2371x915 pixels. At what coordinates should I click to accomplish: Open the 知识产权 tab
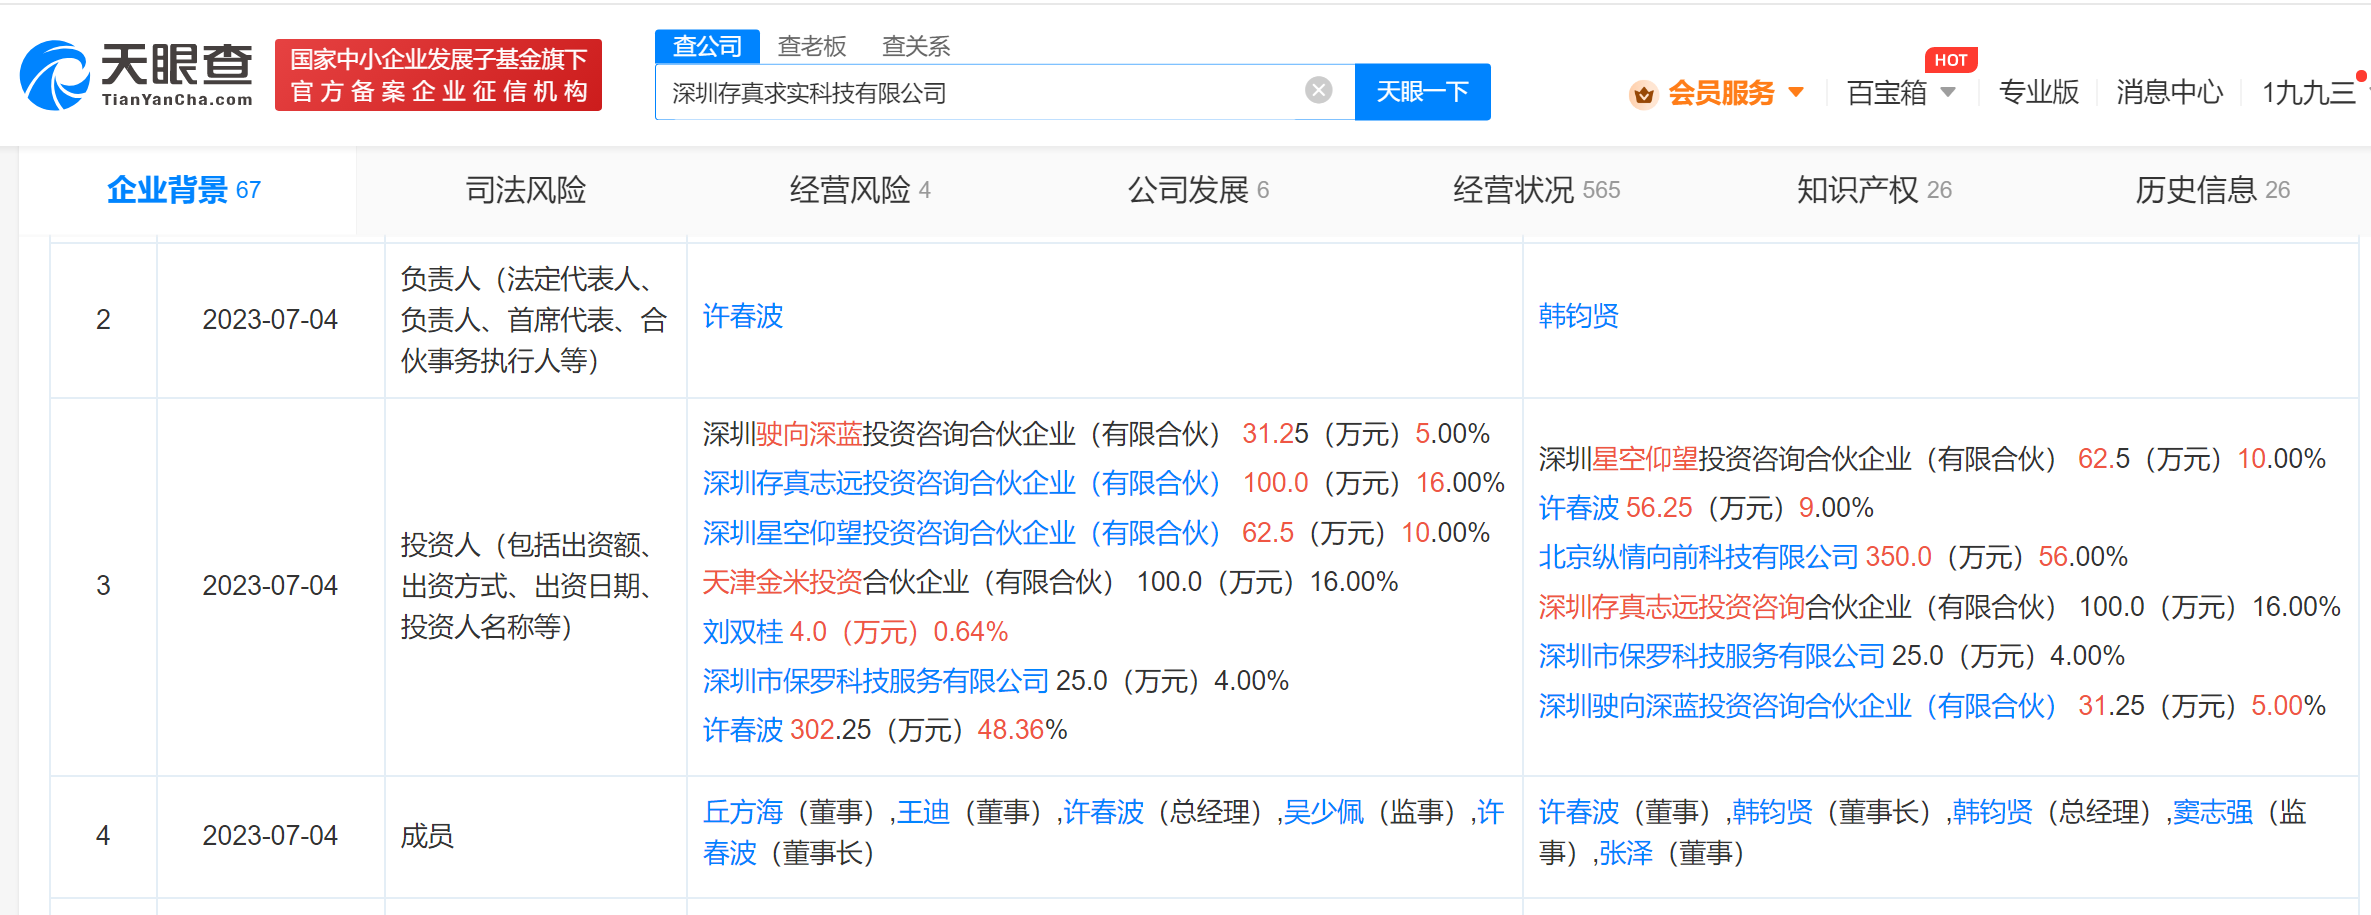(1874, 190)
